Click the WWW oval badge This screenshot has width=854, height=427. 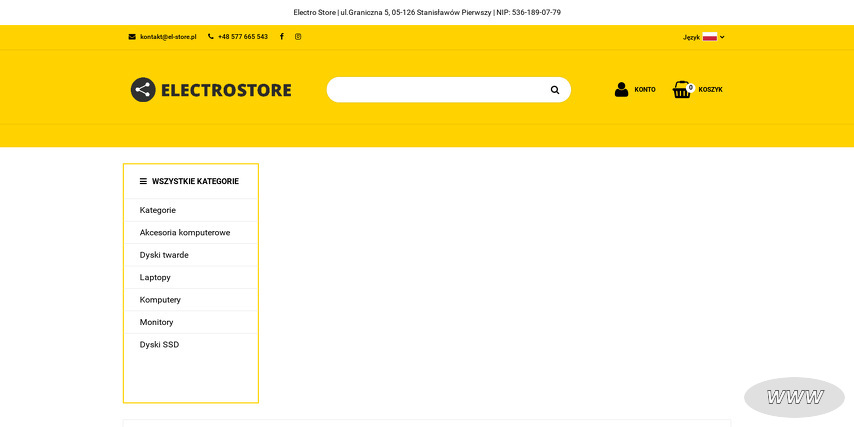(x=795, y=397)
